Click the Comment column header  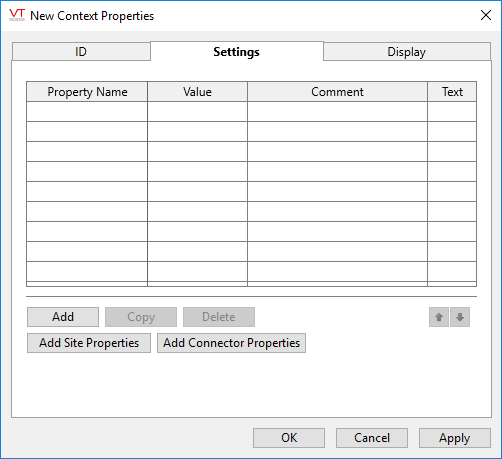point(337,92)
